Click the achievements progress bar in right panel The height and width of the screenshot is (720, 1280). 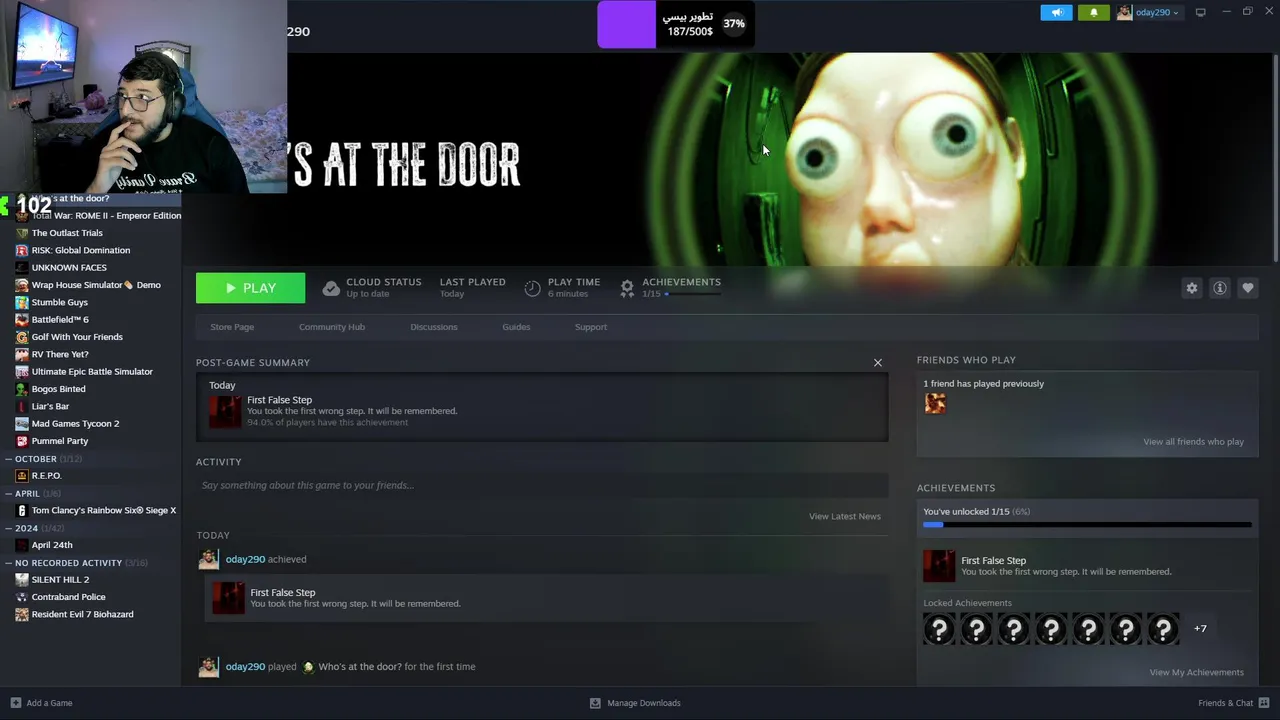pyautogui.click(x=1087, y=524)
